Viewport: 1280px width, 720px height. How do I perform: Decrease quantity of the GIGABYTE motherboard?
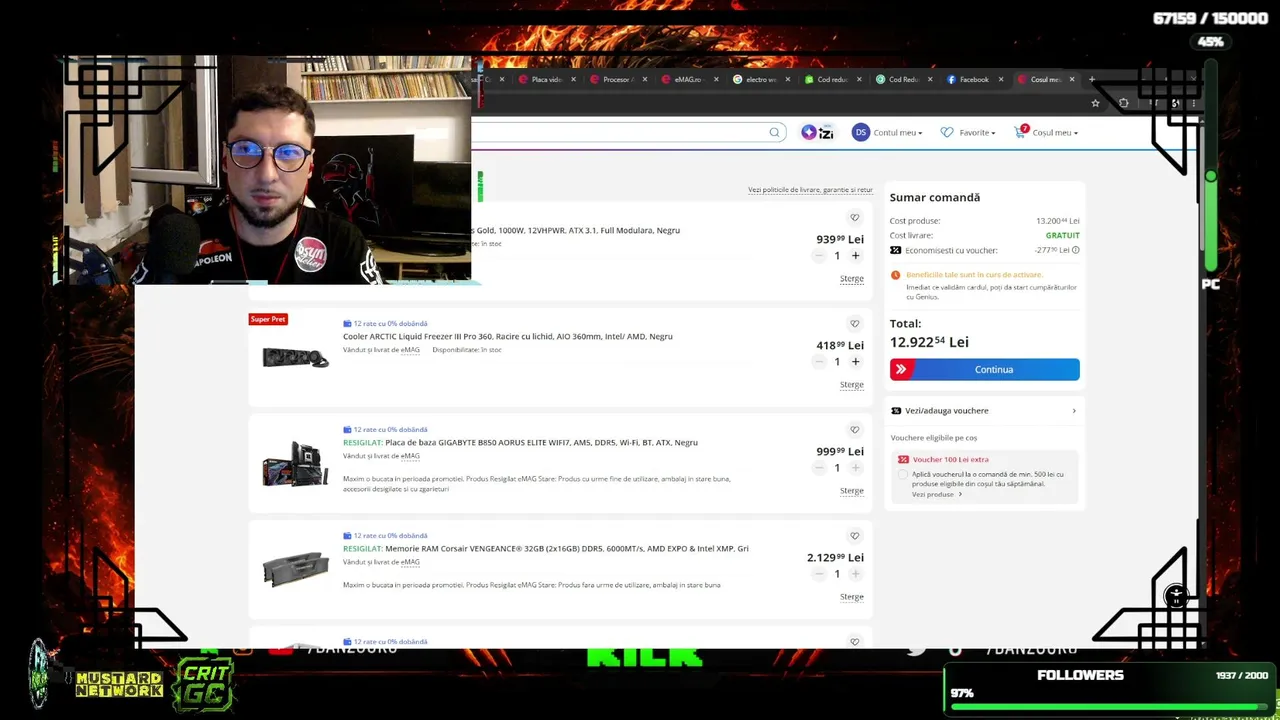click(819, 468)
